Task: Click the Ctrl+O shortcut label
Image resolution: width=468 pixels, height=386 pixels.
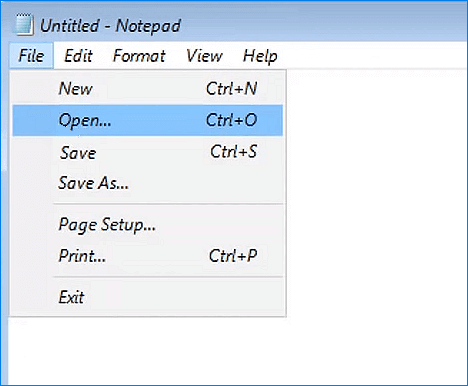Action: coord(232,120)
